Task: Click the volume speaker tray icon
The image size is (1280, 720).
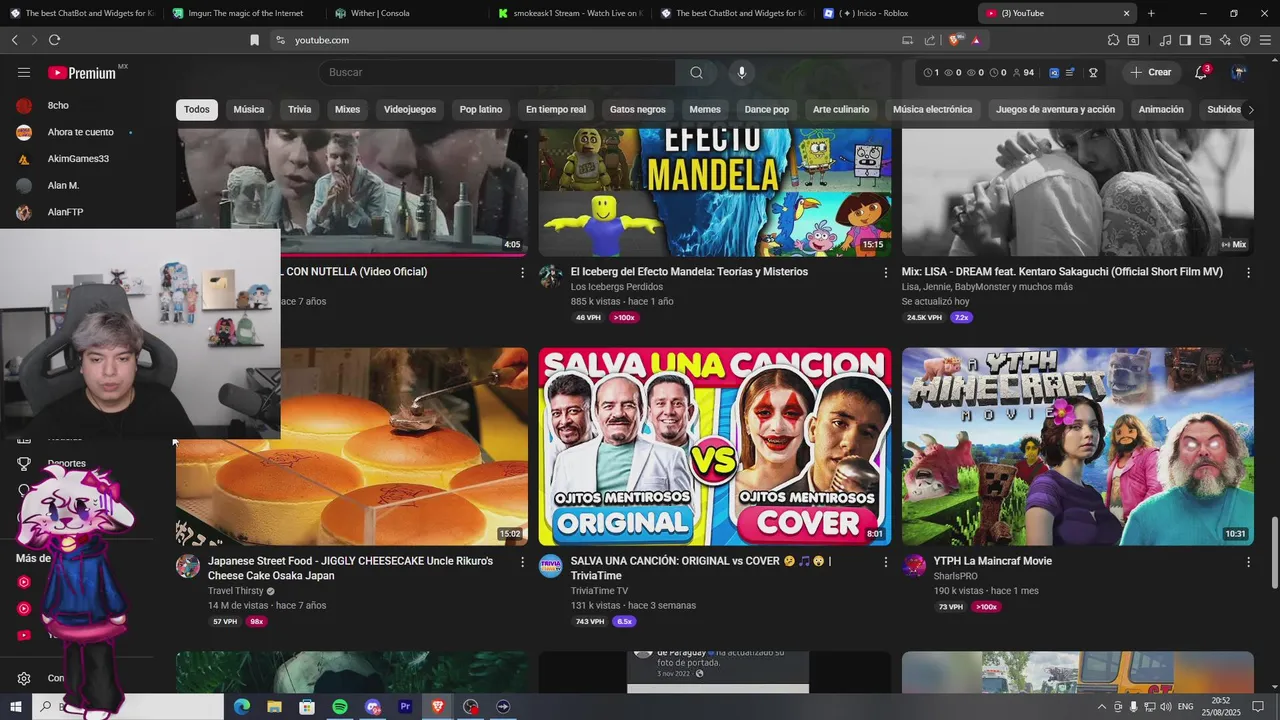Action: point(1165,707)
